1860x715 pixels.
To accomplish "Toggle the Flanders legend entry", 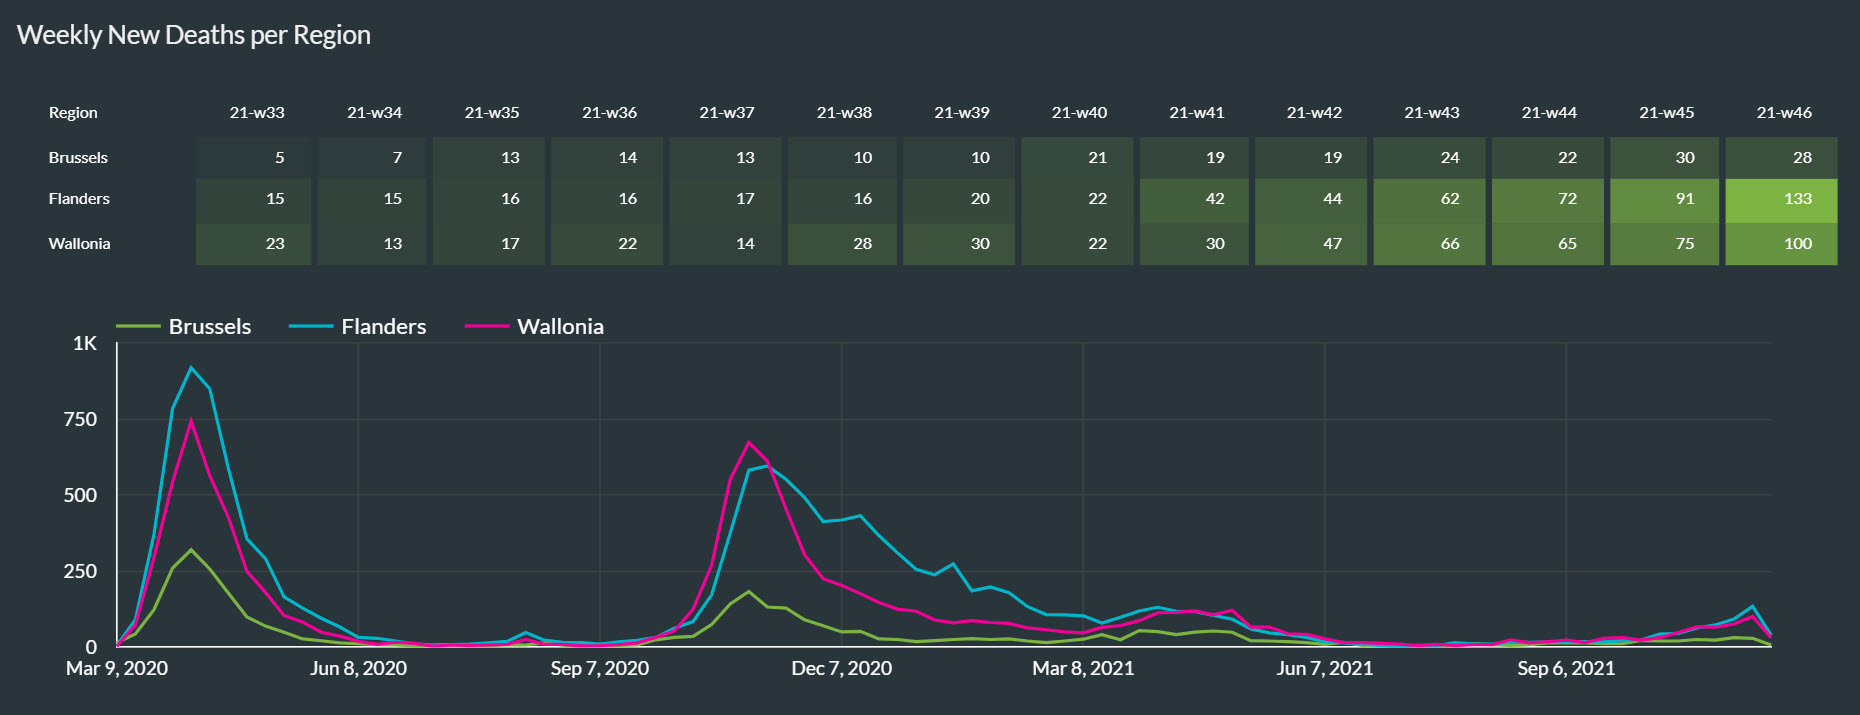I will (383, 327).
